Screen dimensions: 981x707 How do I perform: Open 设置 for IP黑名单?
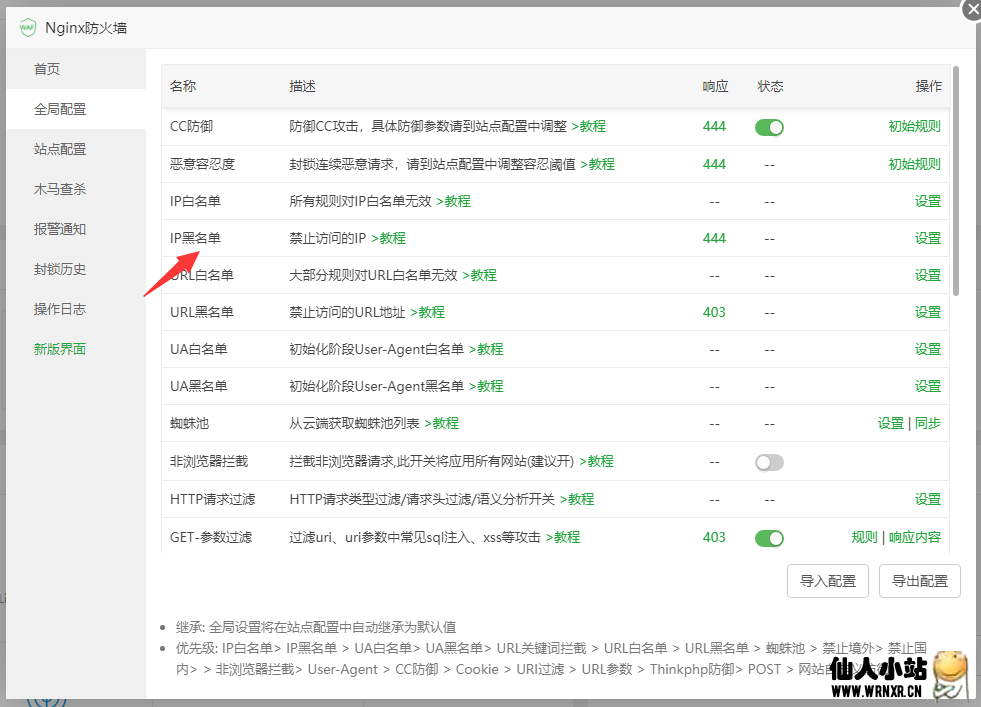pos(928,238)
